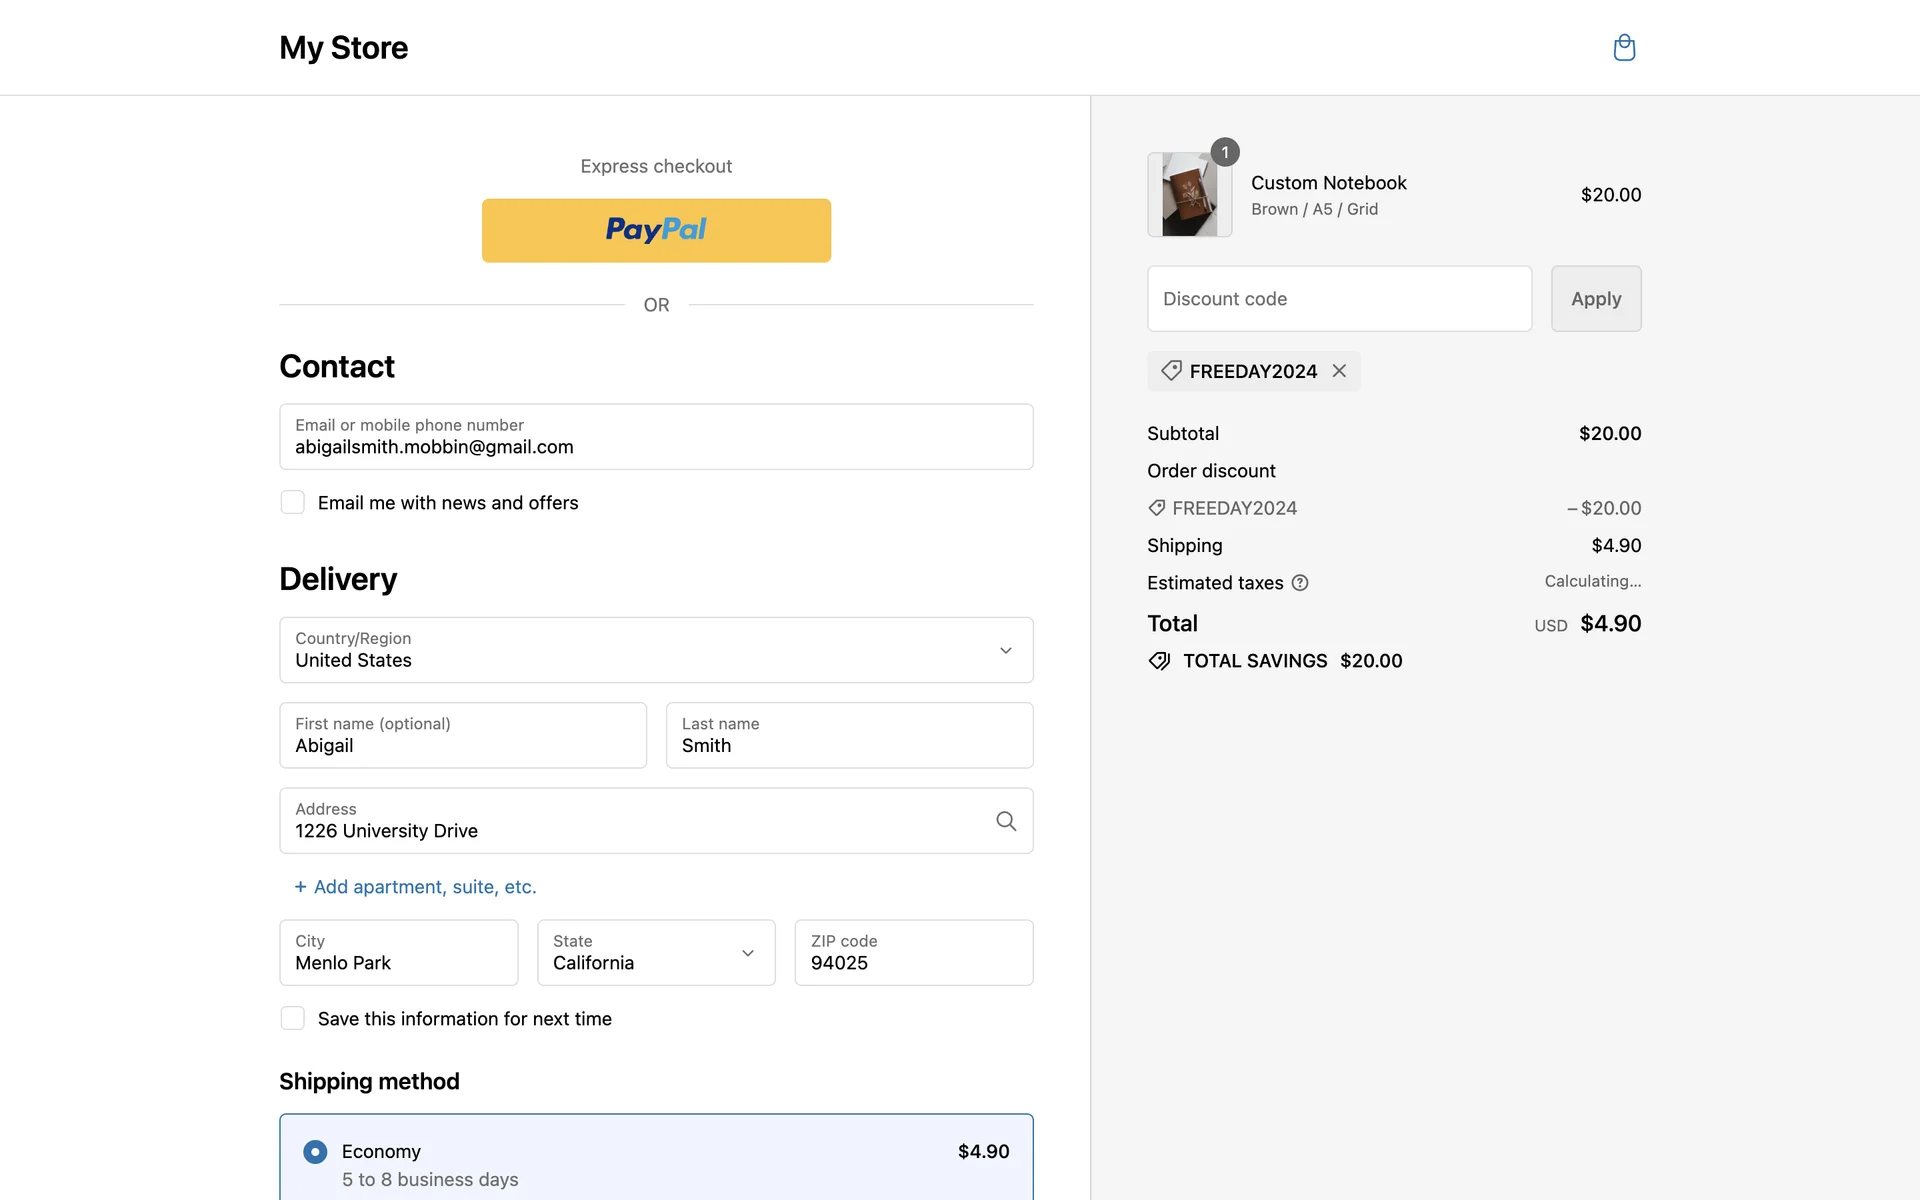
Task: Click the estimated taxes help icon
Action: click(x=1300, y=583)
